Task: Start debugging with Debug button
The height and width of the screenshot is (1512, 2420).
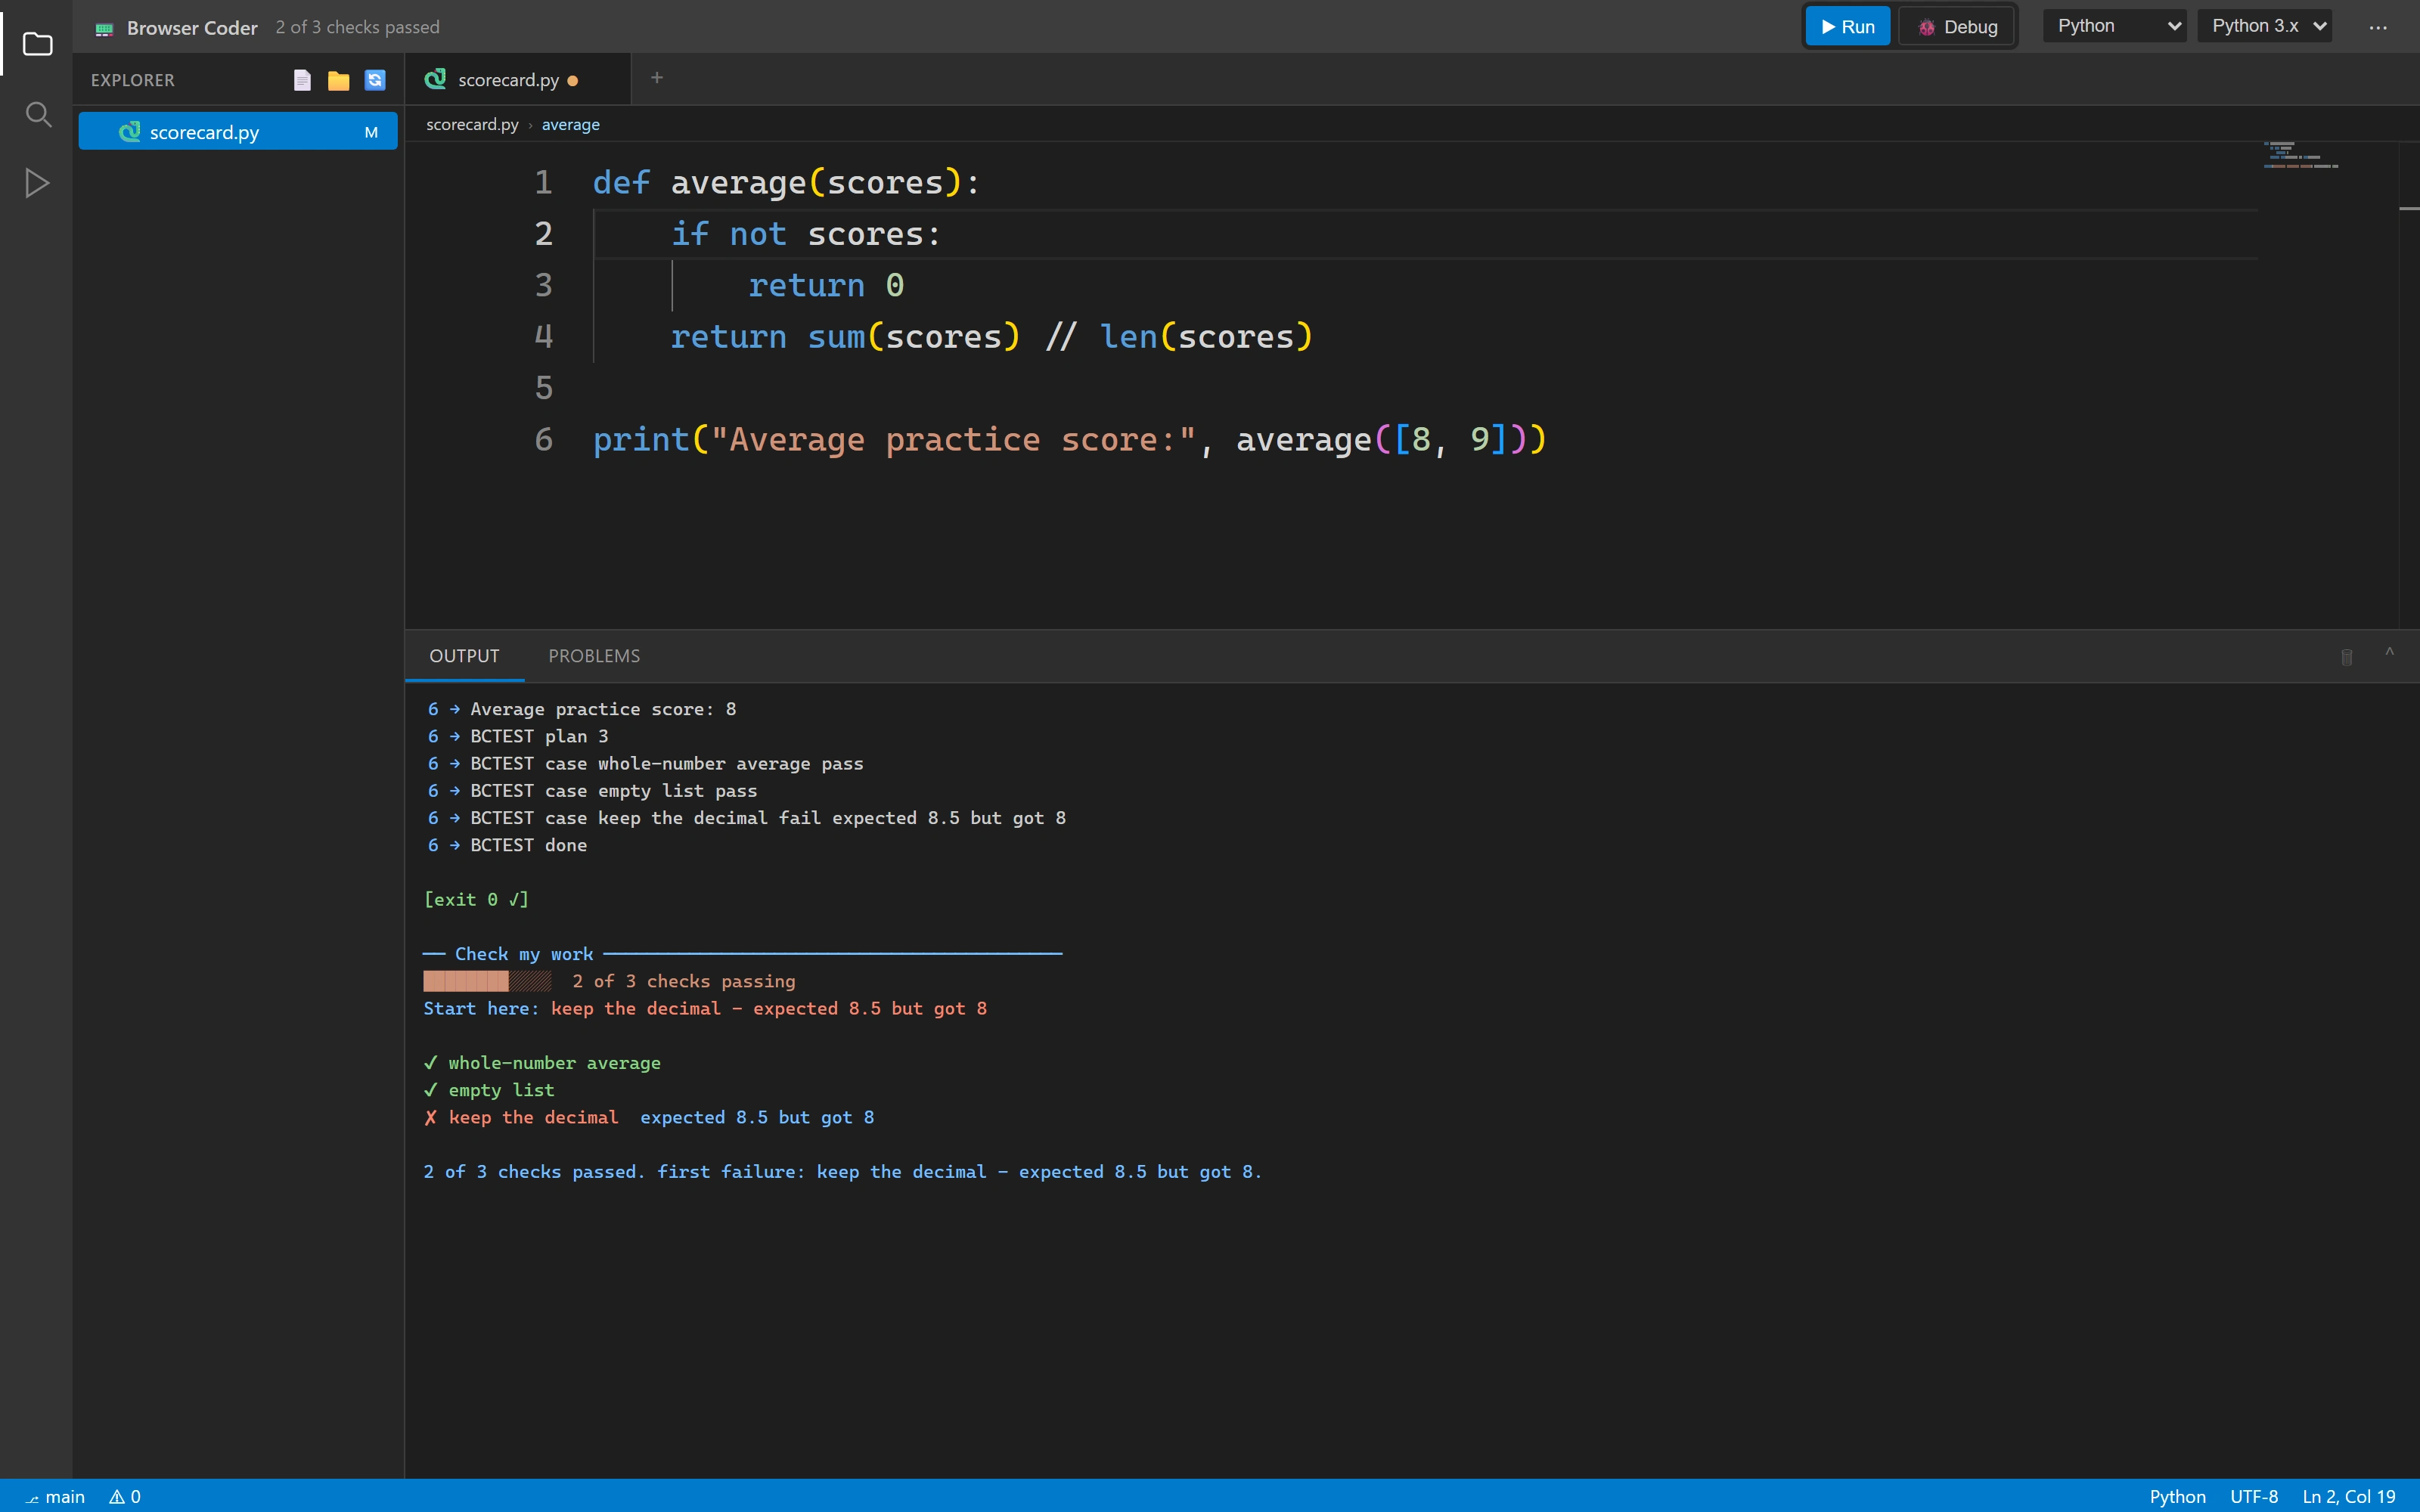Action: 1957,27
